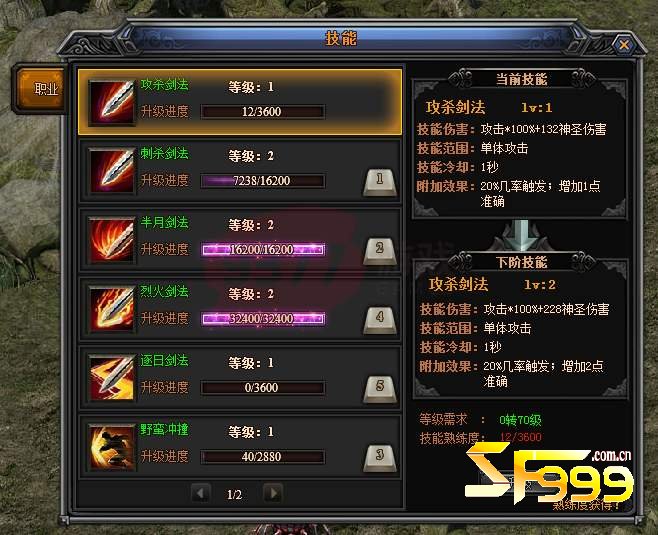
Task: Click hotkey 3 button for 野蛮冲撞
Action: click(380, 459)
